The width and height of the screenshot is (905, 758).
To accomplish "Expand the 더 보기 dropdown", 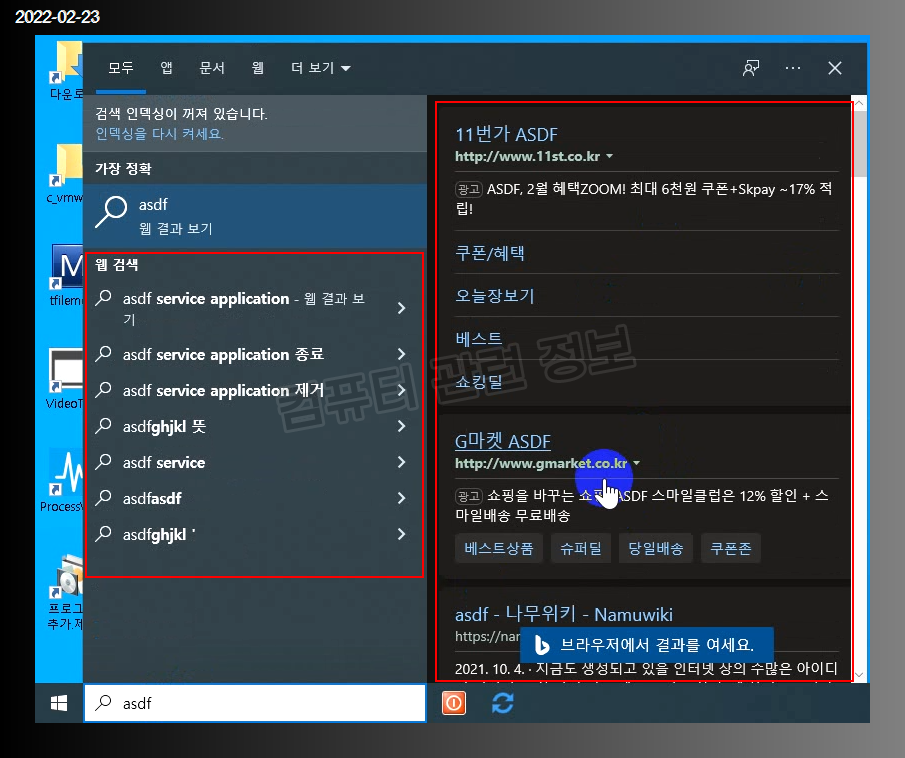I will 320,68.
